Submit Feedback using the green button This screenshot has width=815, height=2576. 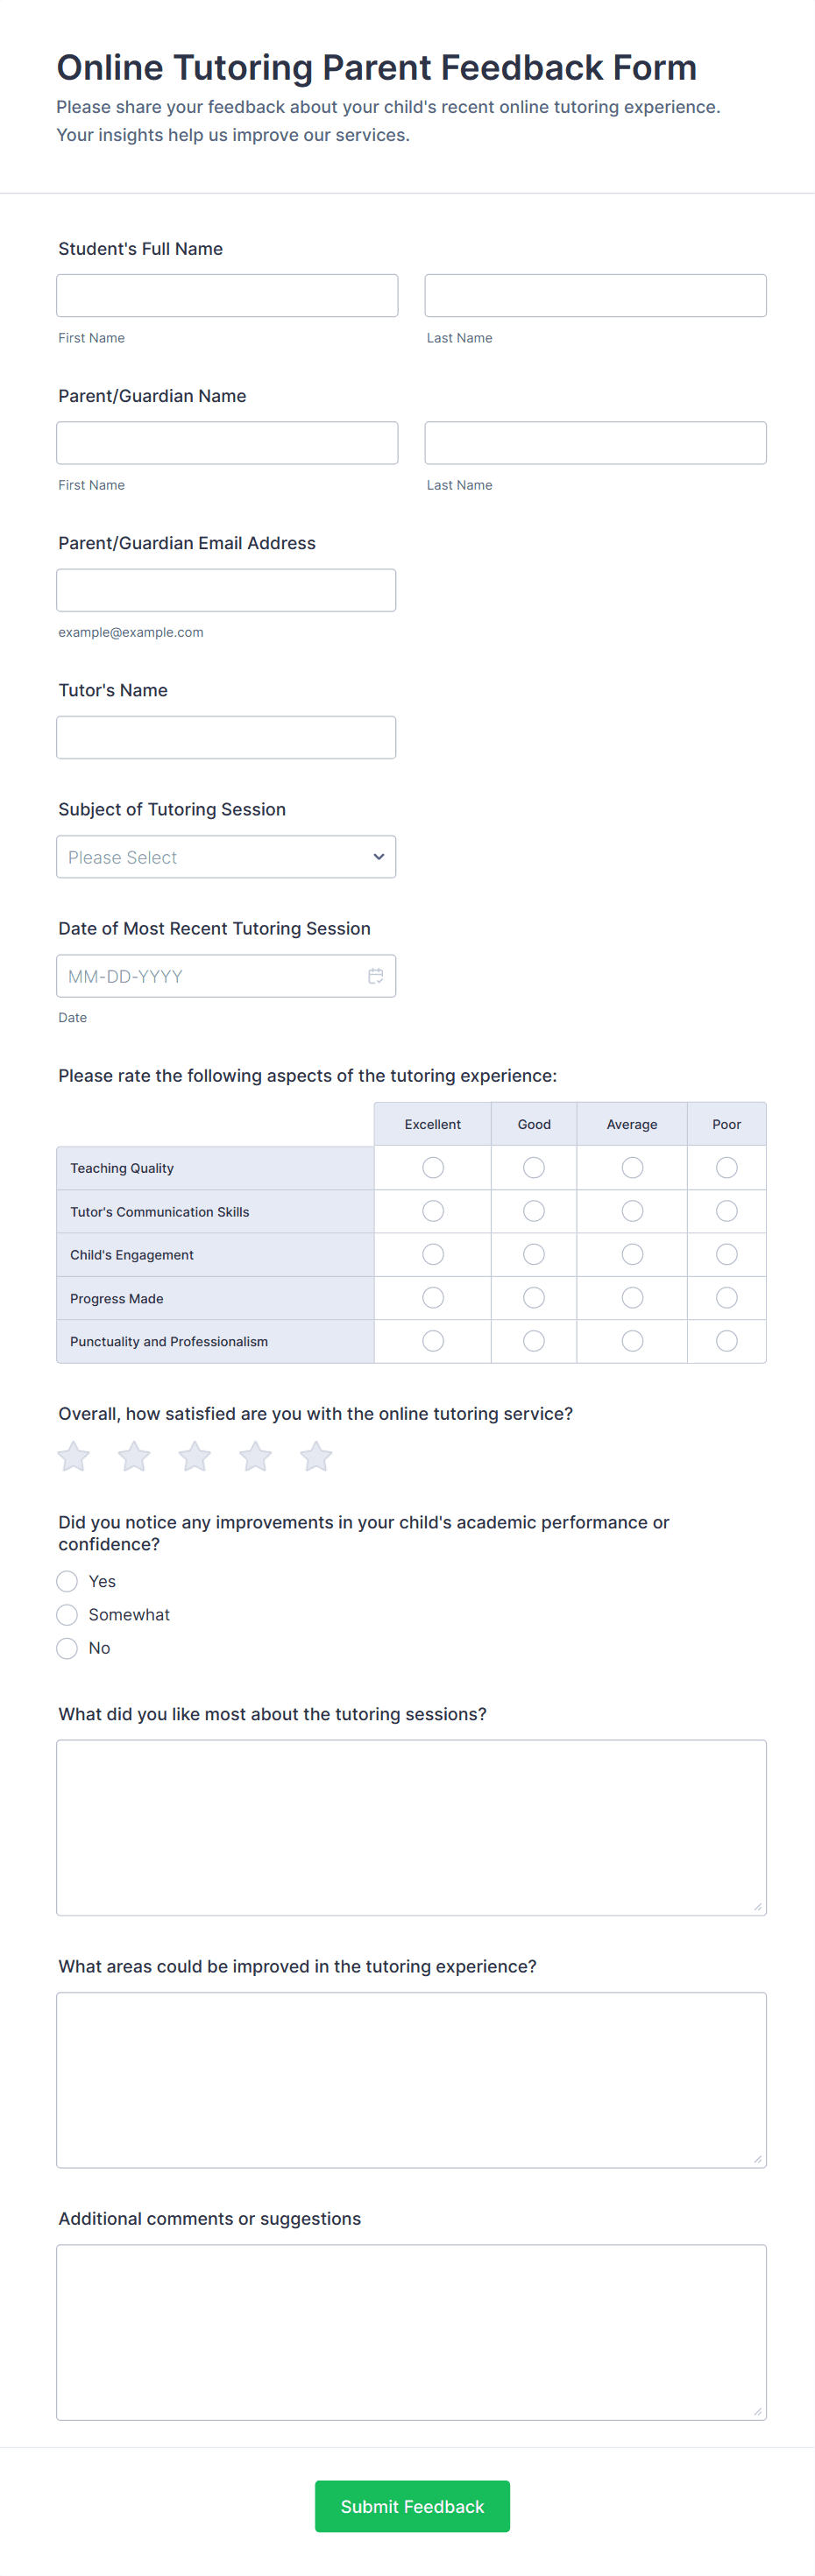click(412, 2506)
